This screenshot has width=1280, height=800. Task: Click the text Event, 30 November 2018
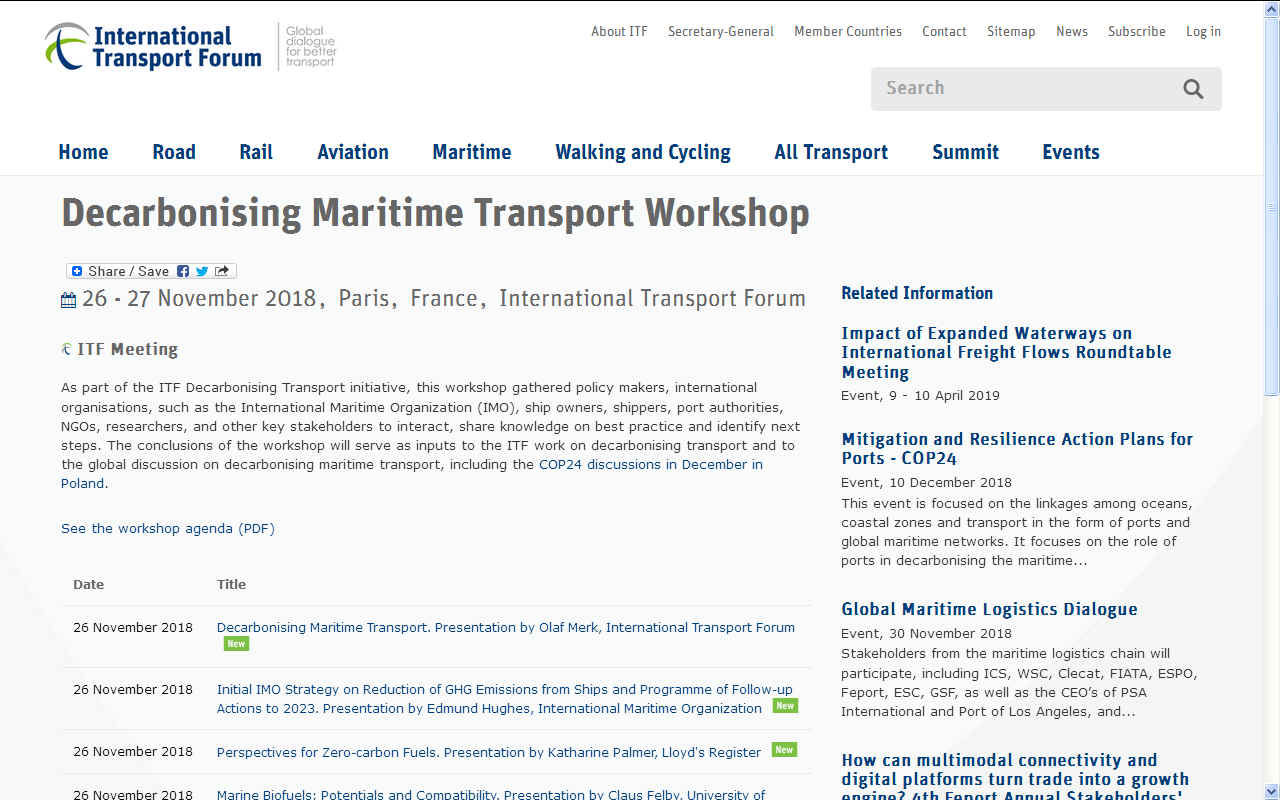[927, 633]
